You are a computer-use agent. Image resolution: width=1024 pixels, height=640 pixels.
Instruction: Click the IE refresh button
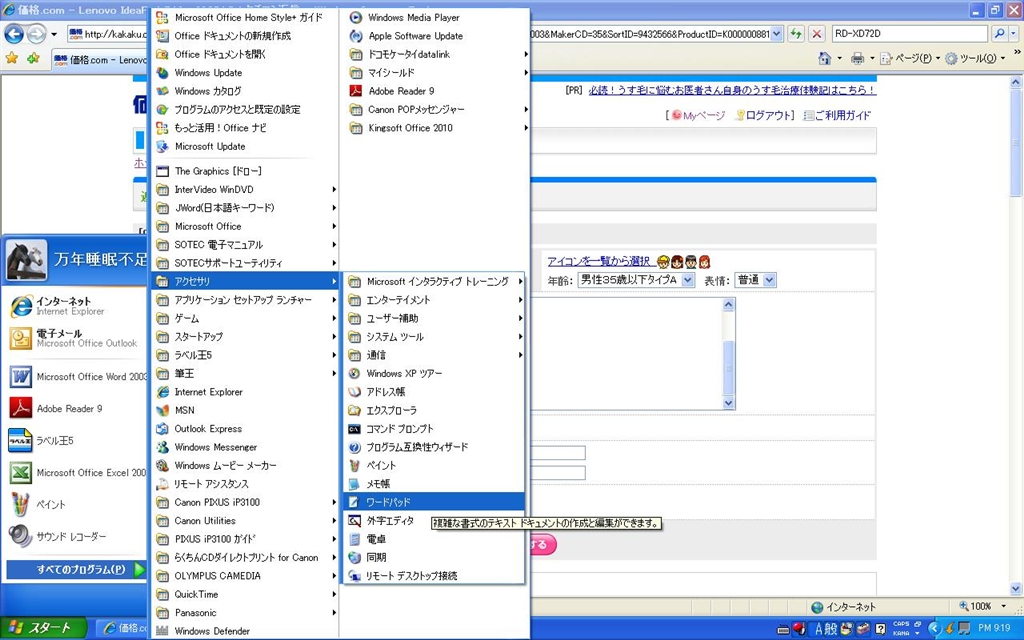click(x=795, y=34)
